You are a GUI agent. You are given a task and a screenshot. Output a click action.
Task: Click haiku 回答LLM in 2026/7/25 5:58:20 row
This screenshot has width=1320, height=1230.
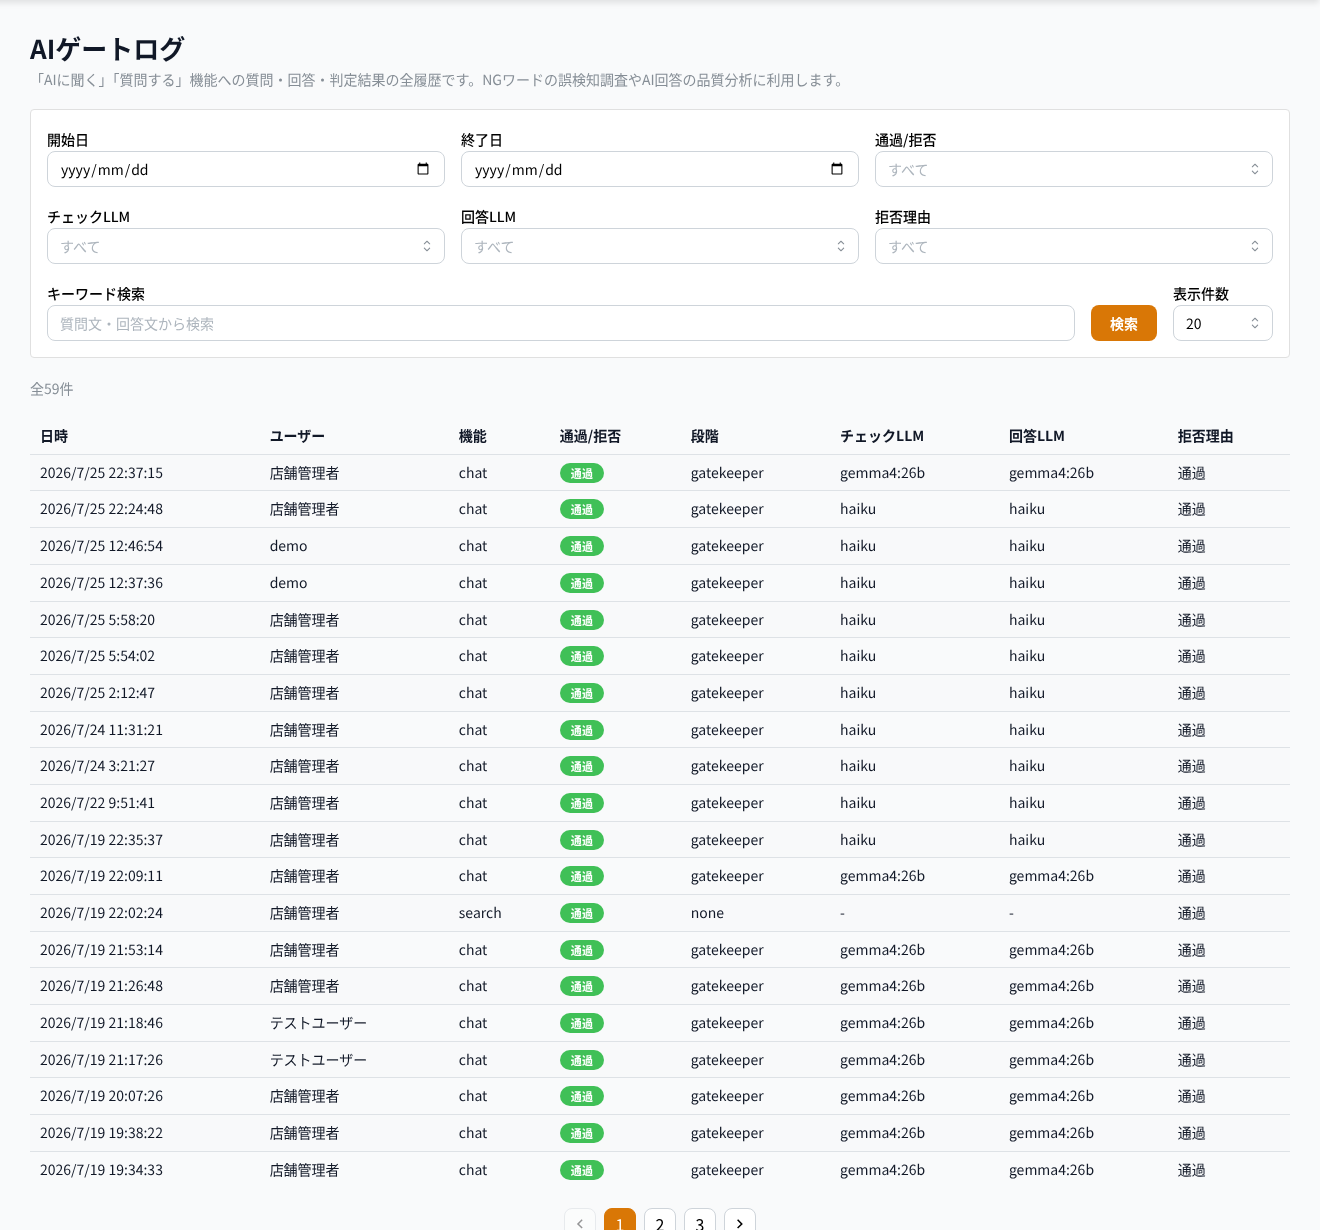click(1027, 620)
